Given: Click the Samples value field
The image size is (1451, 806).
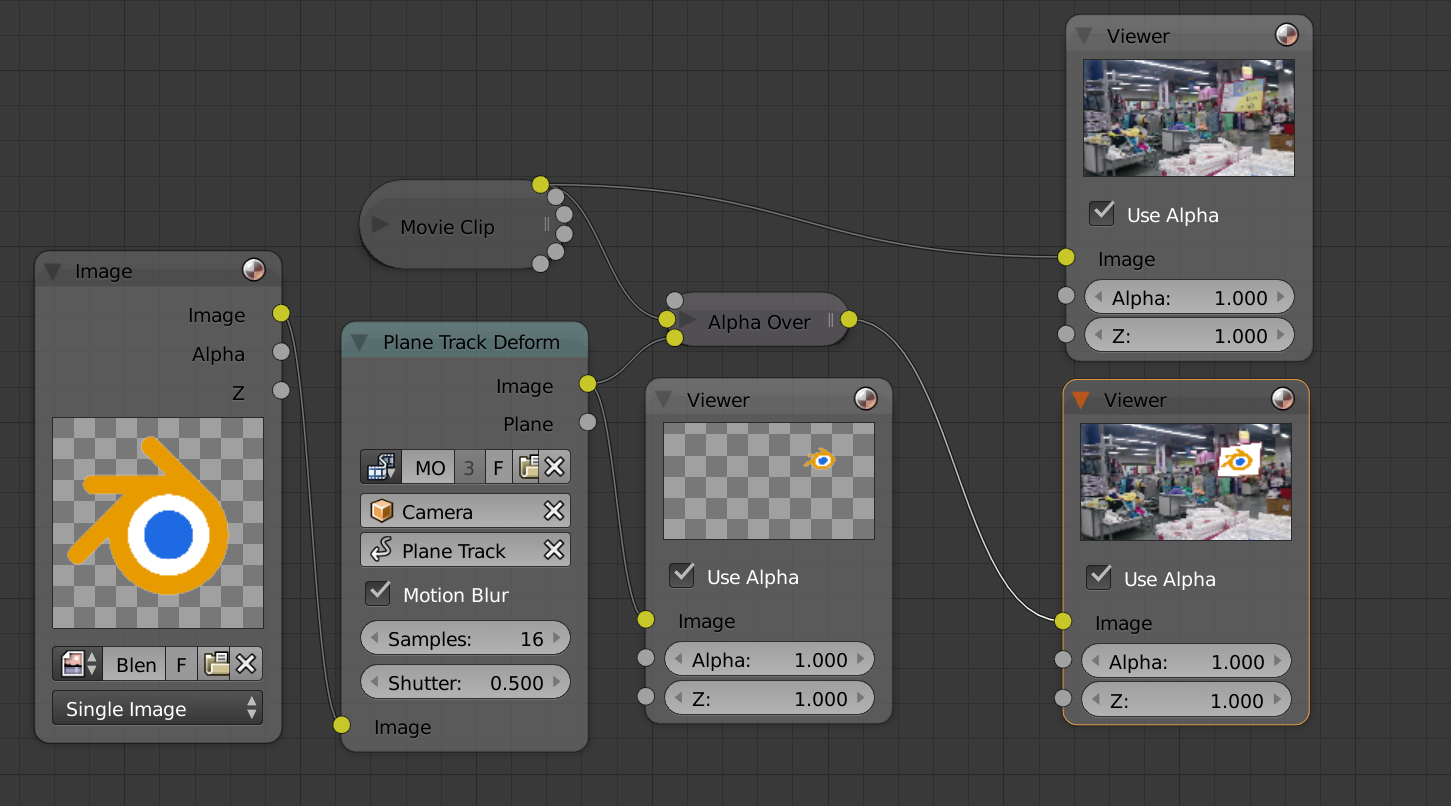Looking at the screenshot, I should (465, 639).
